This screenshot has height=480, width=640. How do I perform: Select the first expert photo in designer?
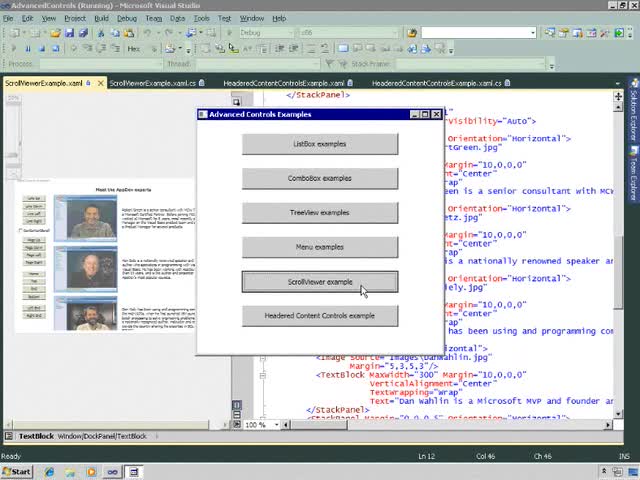(x=85, y=218)
